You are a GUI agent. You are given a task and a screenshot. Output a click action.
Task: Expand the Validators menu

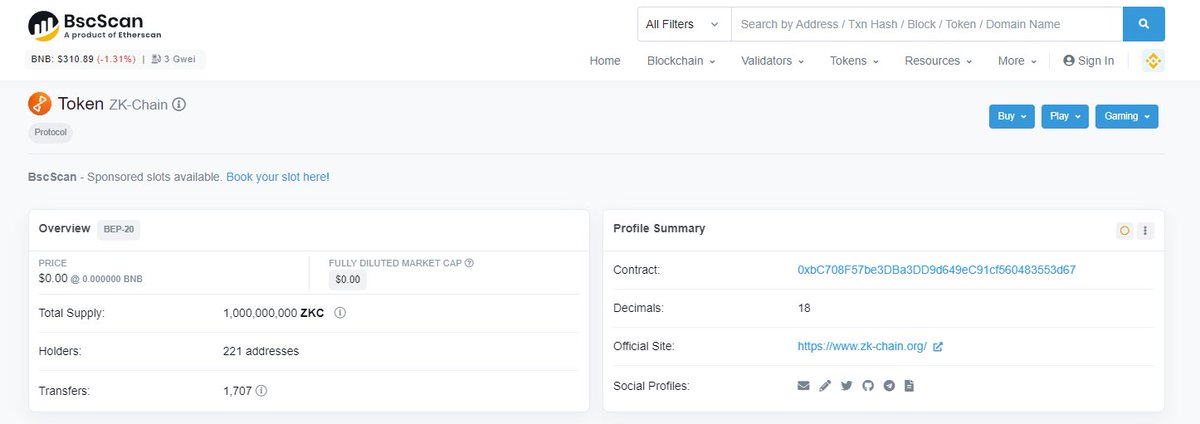(x=773, y=61)
